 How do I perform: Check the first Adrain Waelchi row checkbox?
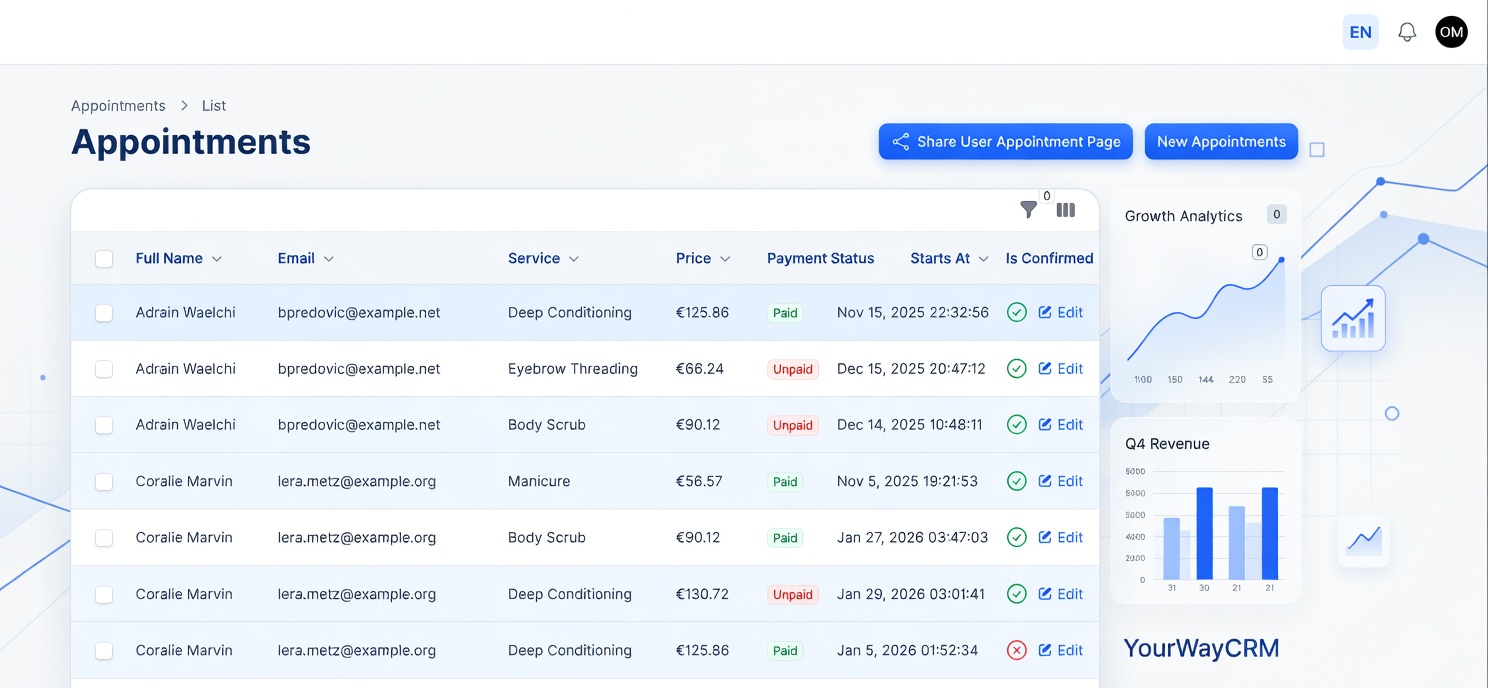click(x=104, y=312)
